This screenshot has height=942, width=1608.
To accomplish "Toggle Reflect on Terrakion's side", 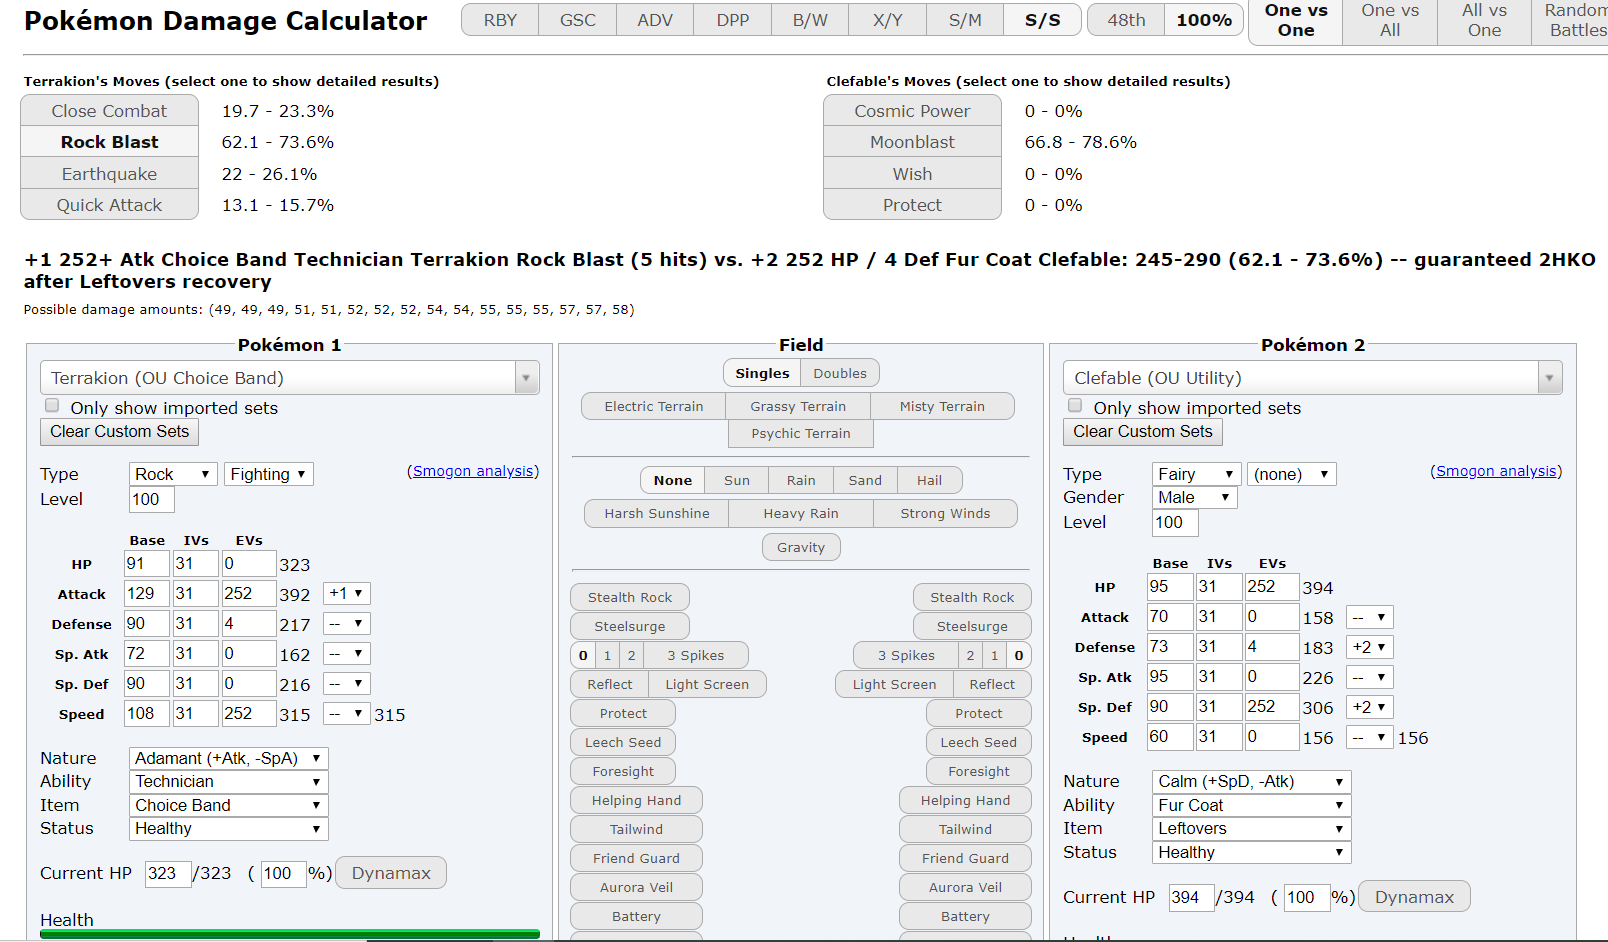I will [x=610, y=684].
